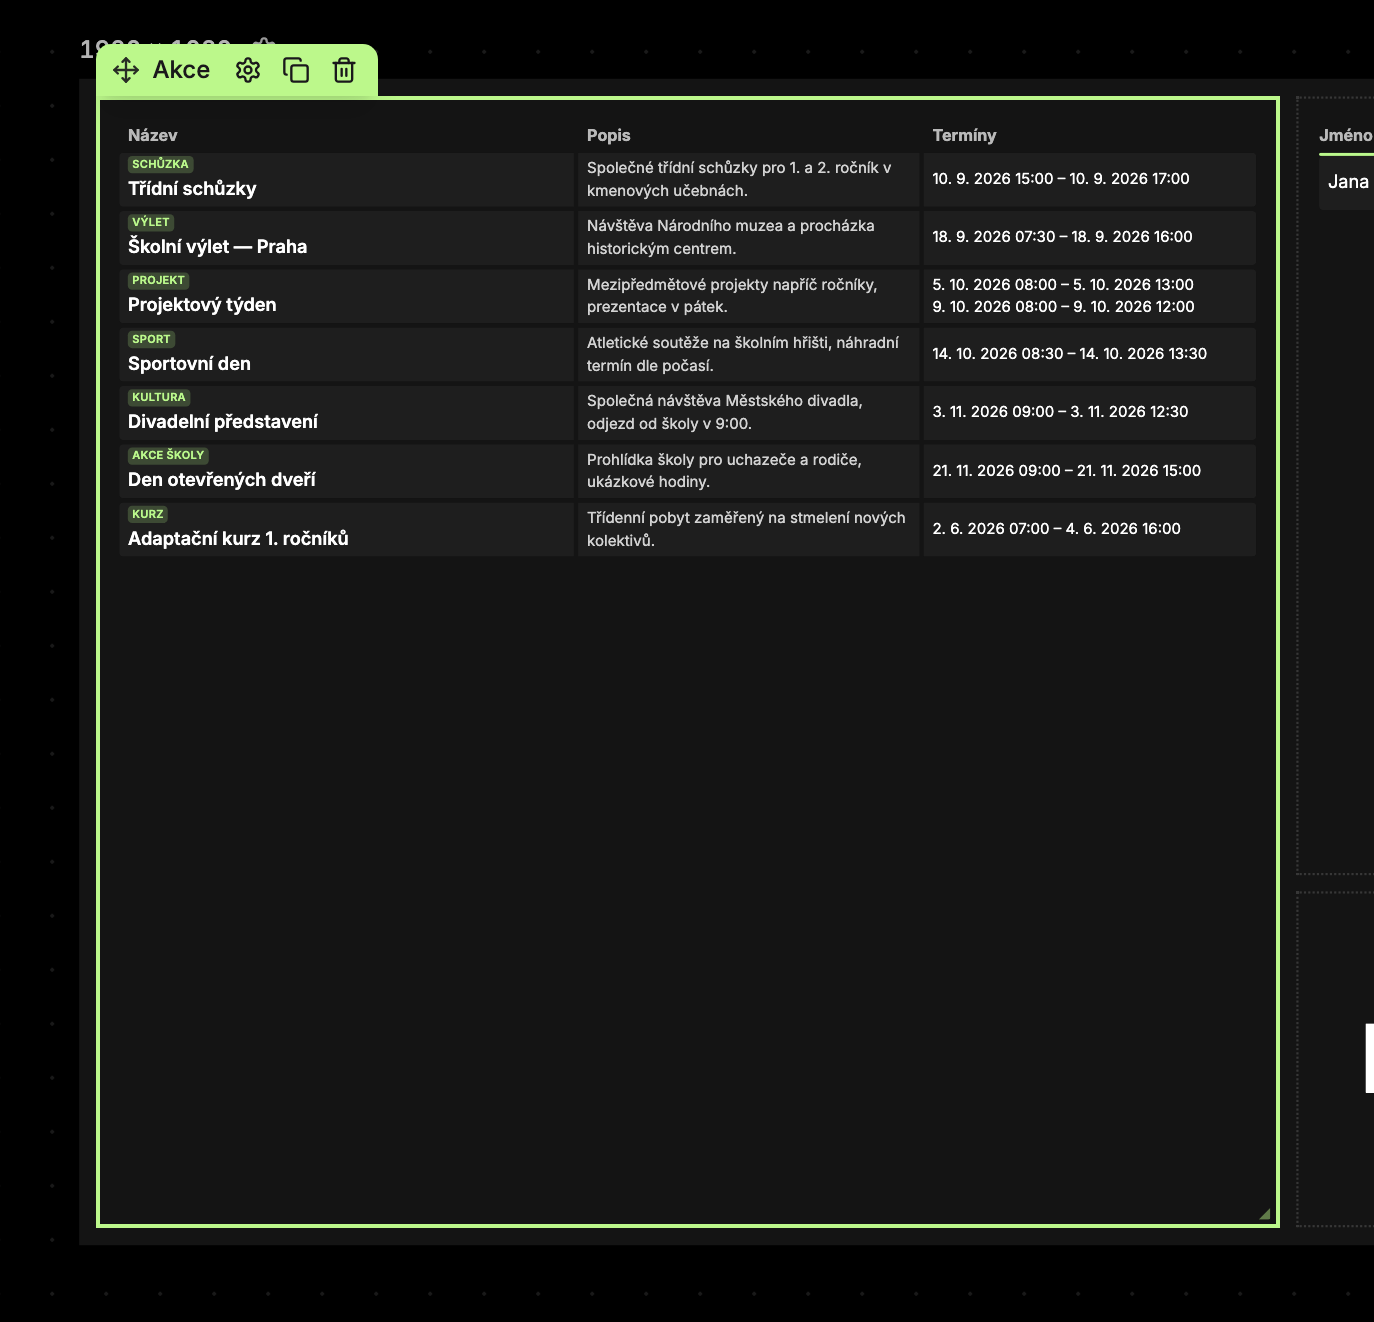Click the VÝLET tag badge
This screenshot has height=1322, width=1374.
[x=151, y=222]
